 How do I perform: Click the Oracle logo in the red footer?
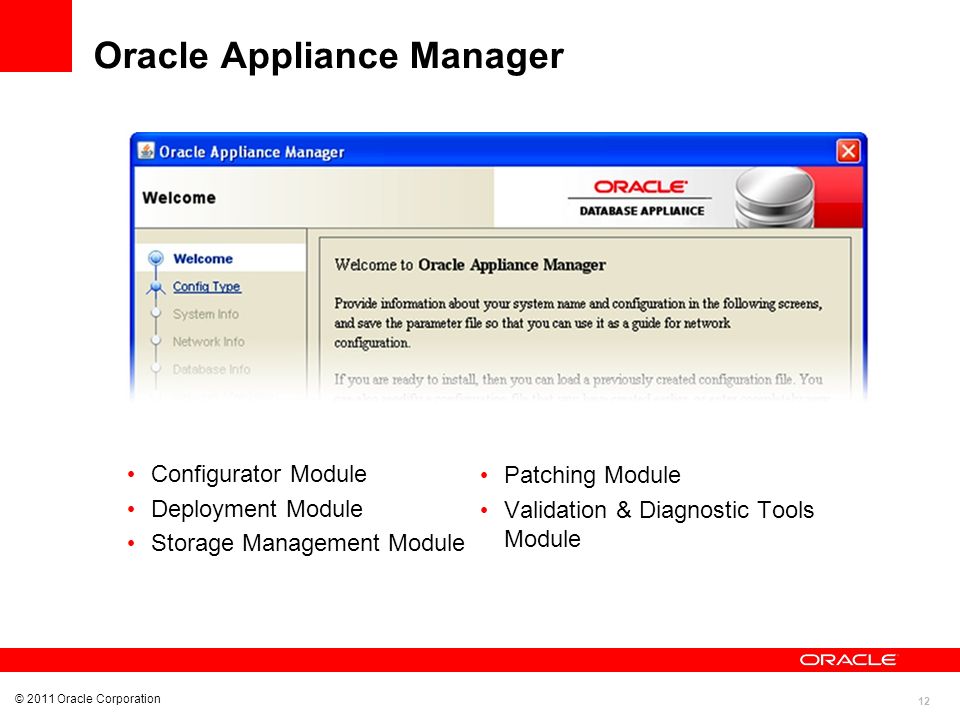847,659
